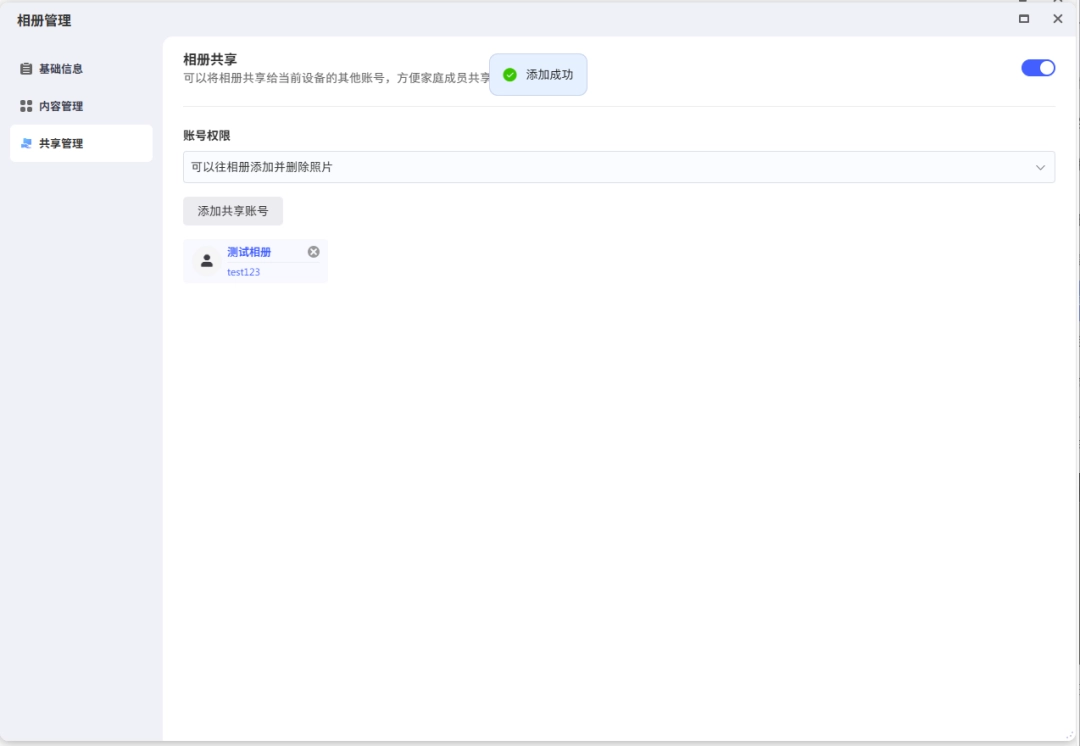Image resolution: width=1080 pixels, height=746 pixels.
Task: Open the 基础信息 section
Action: [81, 69]
